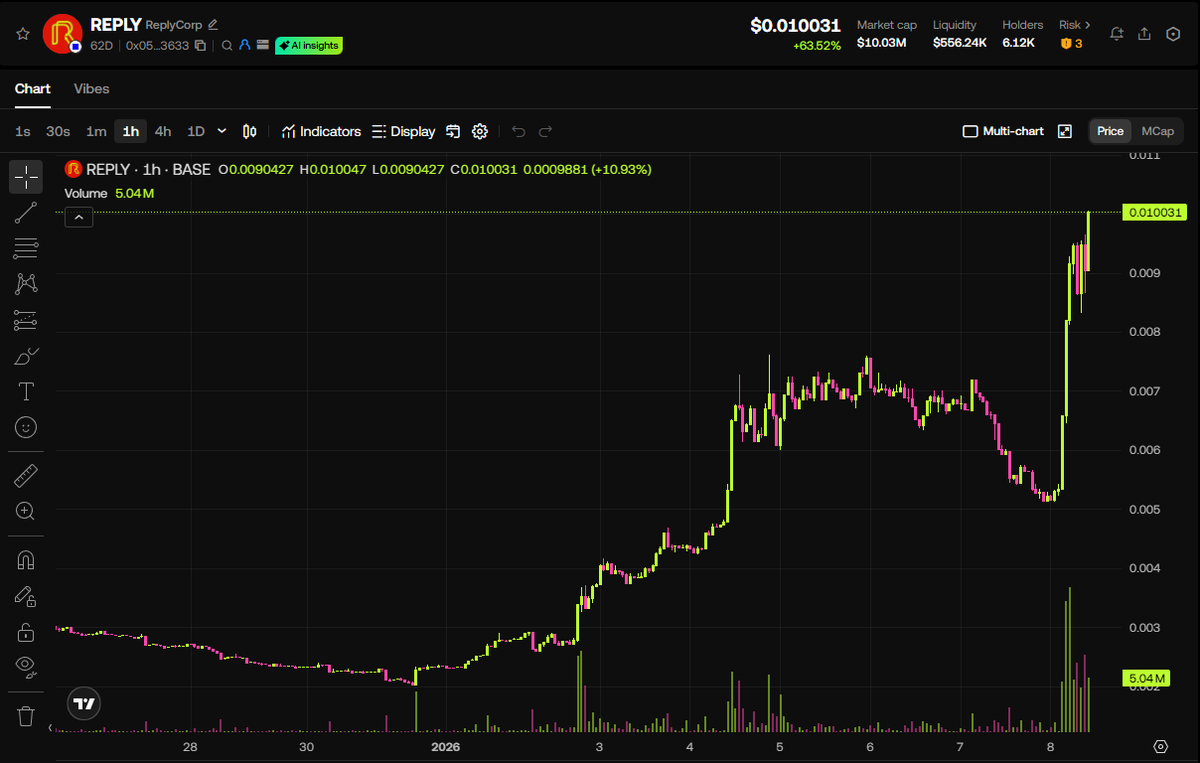Share this token page
Screen dimensions: 1200x763
click(1145, 34)
